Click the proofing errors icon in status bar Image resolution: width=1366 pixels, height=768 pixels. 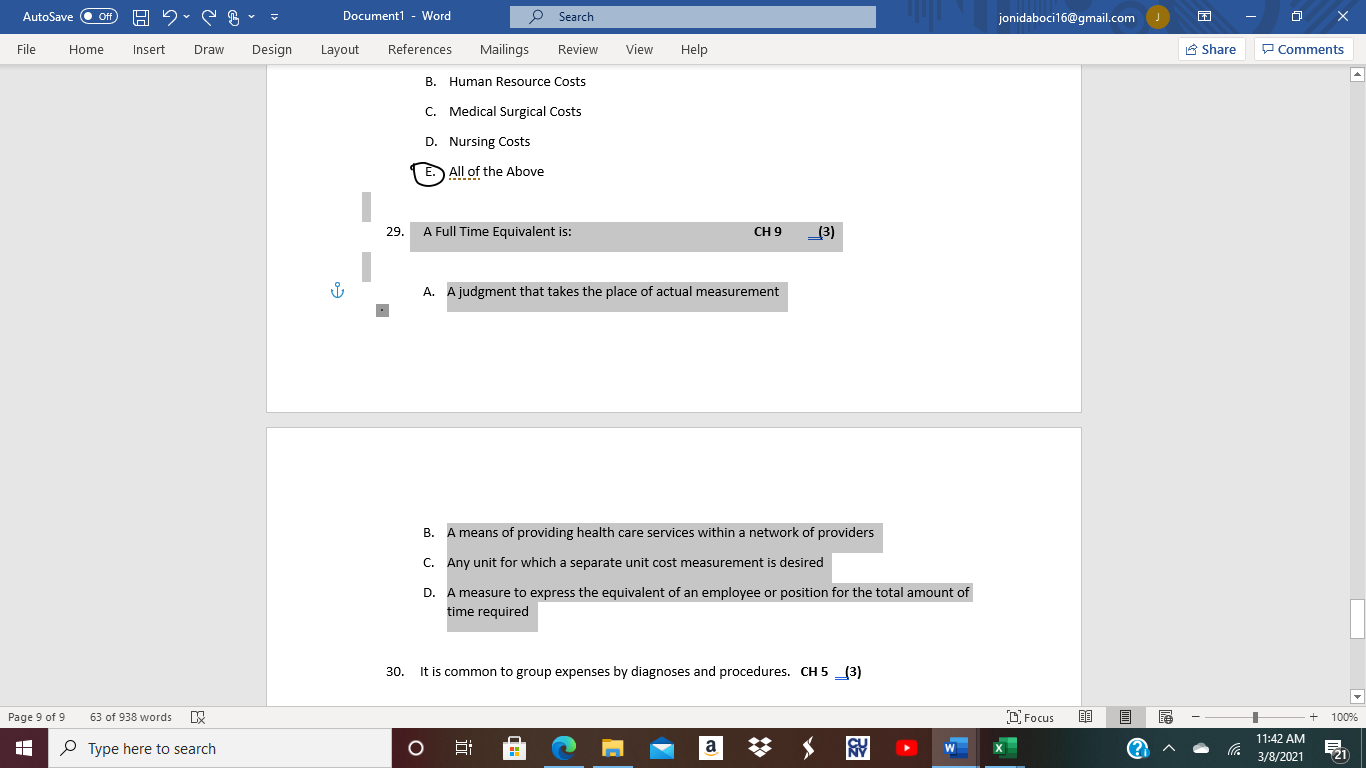coord(197,717)
